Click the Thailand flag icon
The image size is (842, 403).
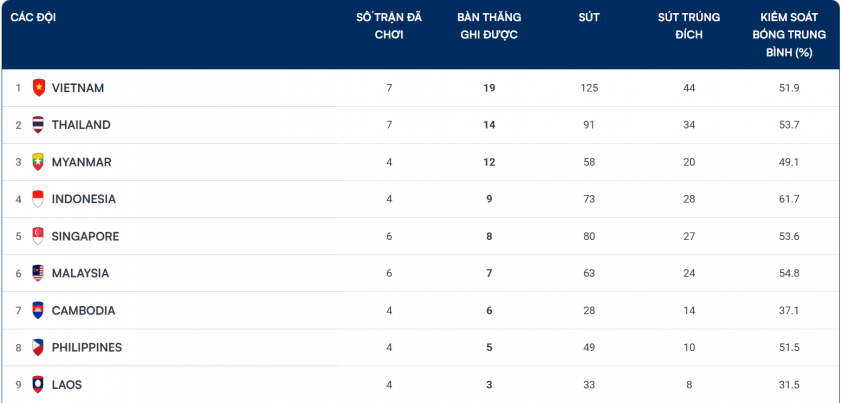tap(38, 125)
